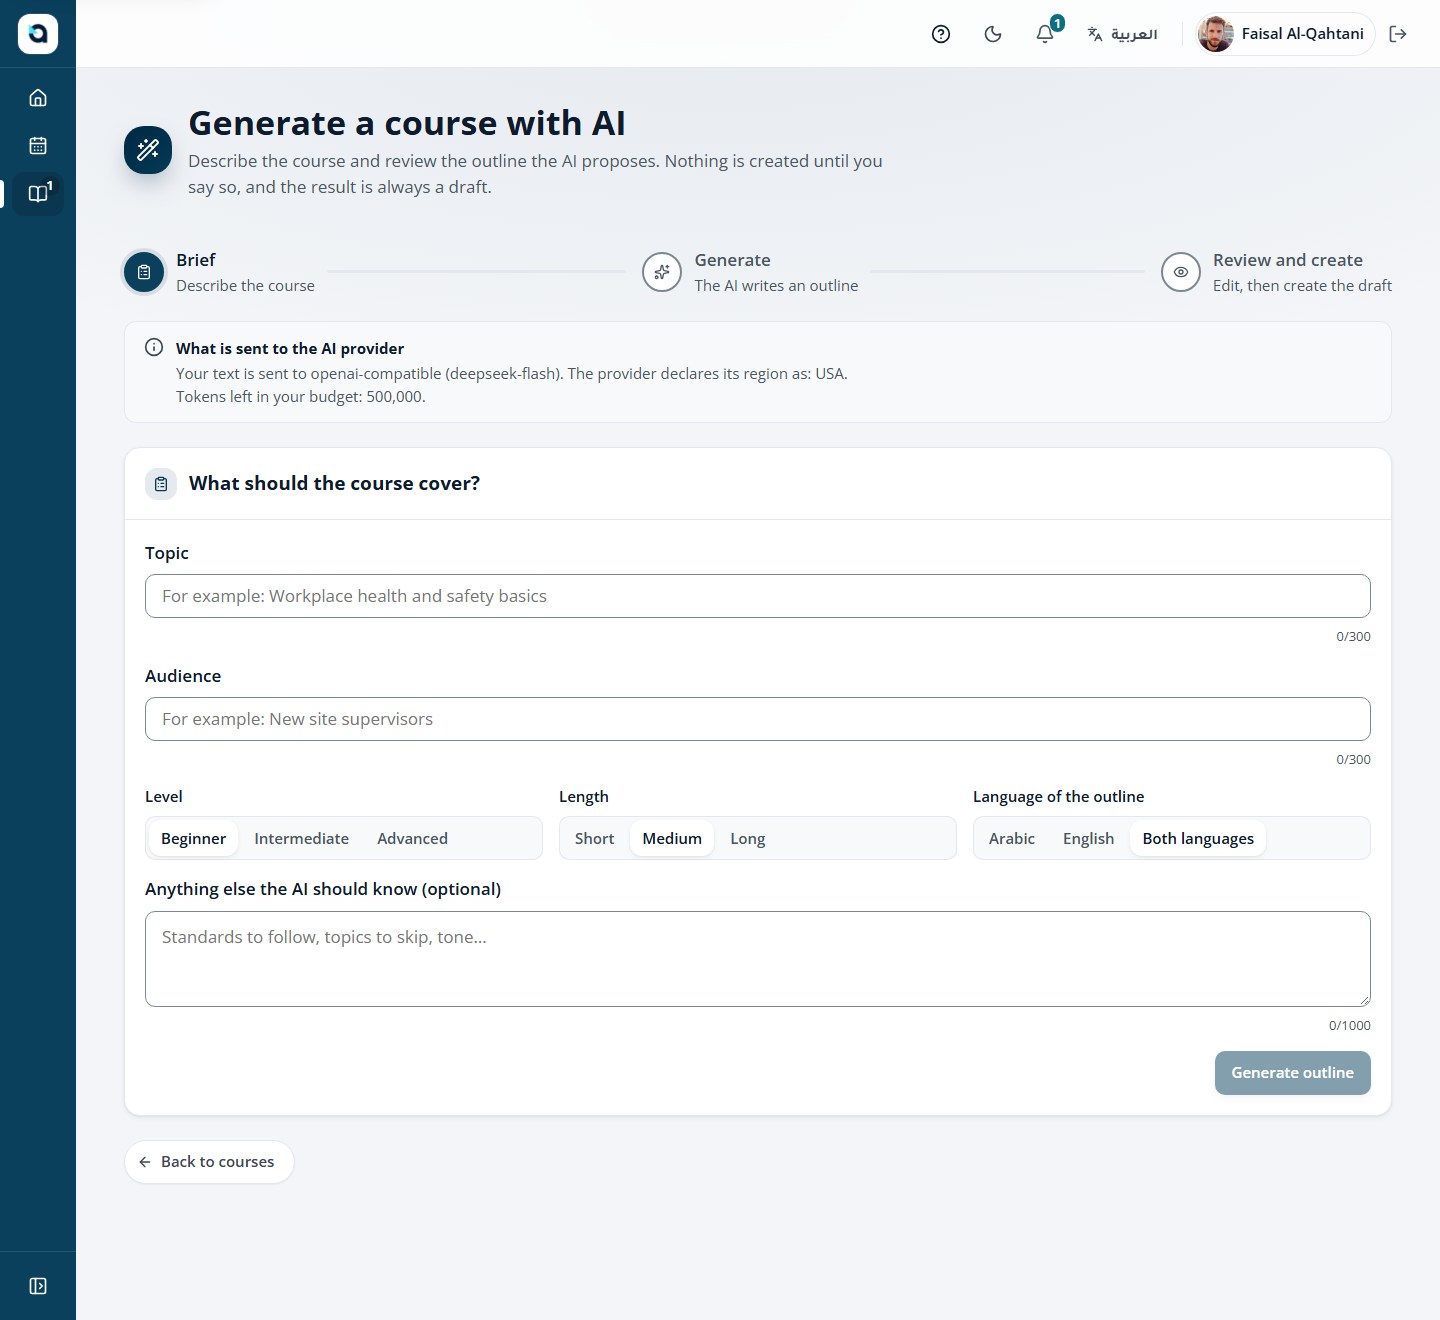1440x1320 pixels.
Task: Select the Advanced level
Action: (412, 838)
